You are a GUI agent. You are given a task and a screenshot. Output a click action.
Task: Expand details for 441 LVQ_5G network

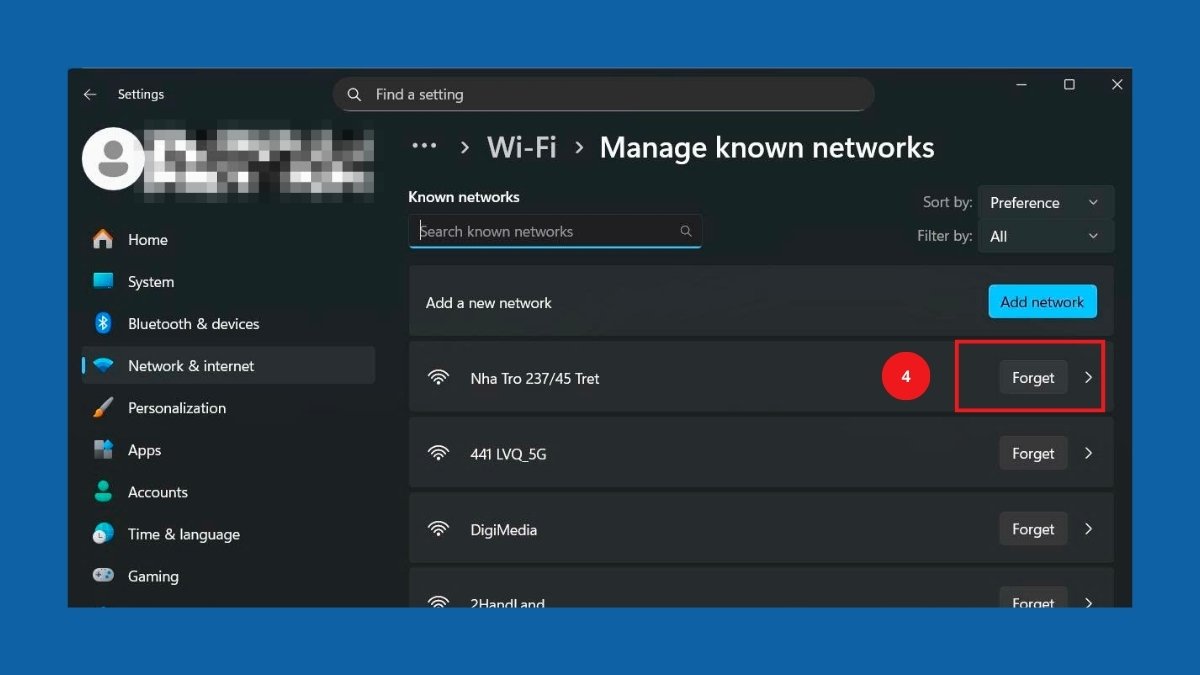1089,452
